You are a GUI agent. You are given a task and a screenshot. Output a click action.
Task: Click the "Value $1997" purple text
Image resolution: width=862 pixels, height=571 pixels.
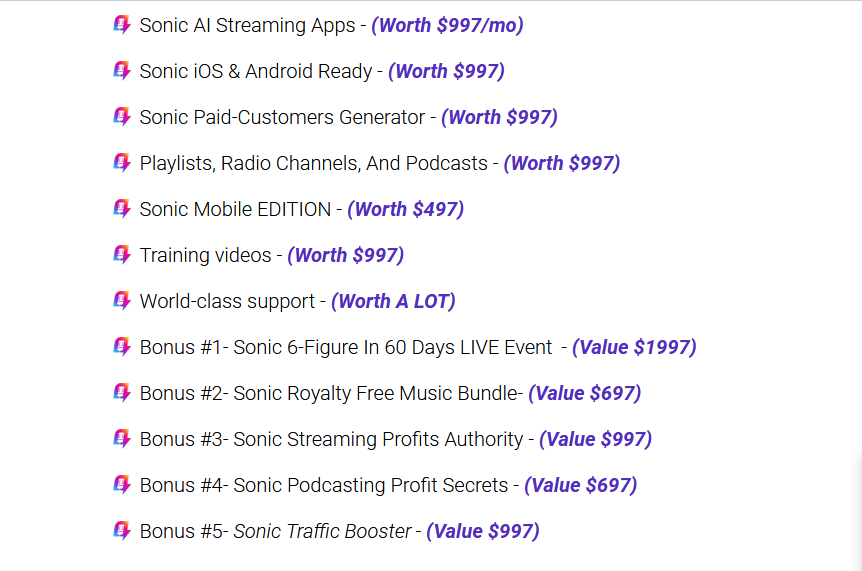(634, 347)
